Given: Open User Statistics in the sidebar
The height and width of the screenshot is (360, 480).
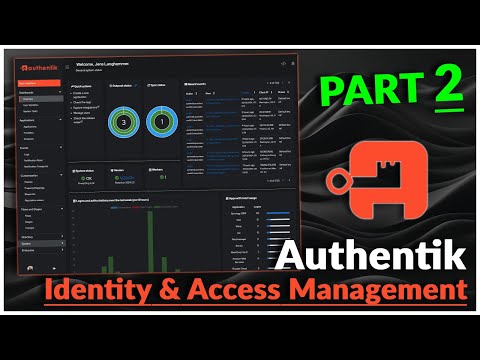Looking at the screenshot, I should click(31, 105).
